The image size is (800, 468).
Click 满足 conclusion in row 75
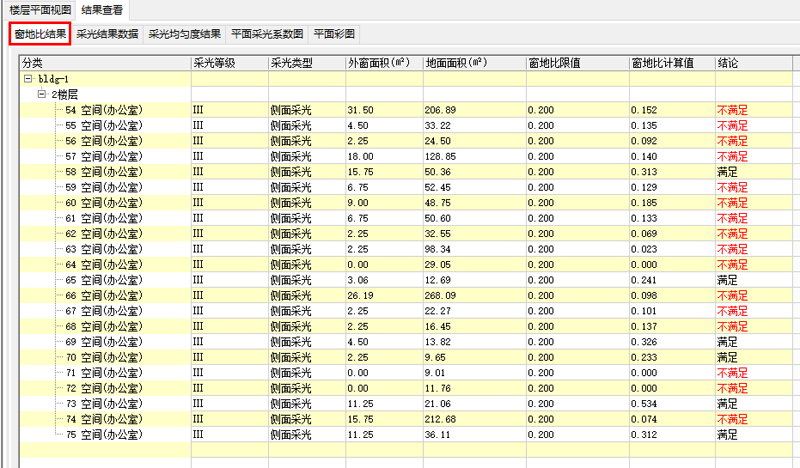tap(727, 435)
